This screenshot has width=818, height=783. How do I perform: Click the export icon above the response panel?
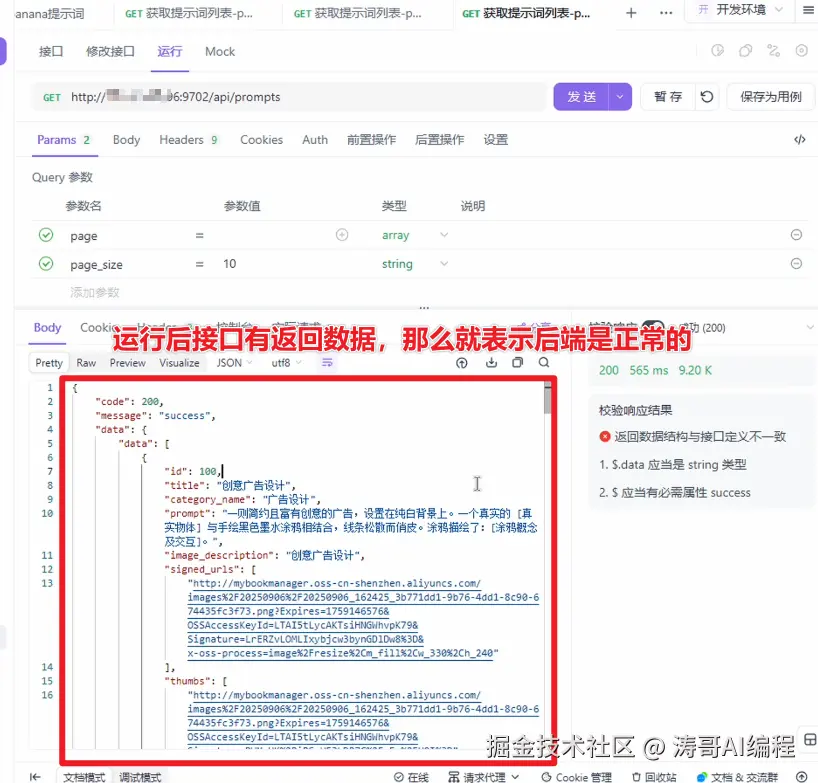(x=462, y=363)
